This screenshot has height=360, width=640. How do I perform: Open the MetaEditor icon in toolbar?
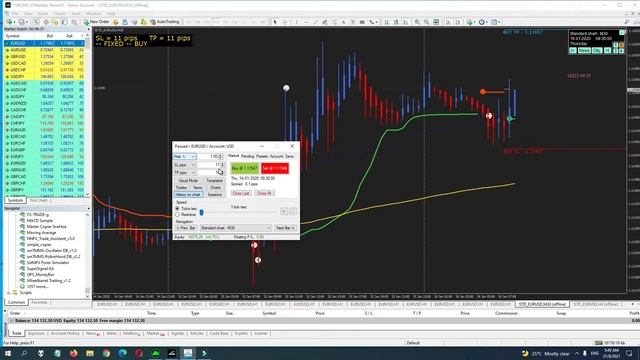click(x=116, y=22)
